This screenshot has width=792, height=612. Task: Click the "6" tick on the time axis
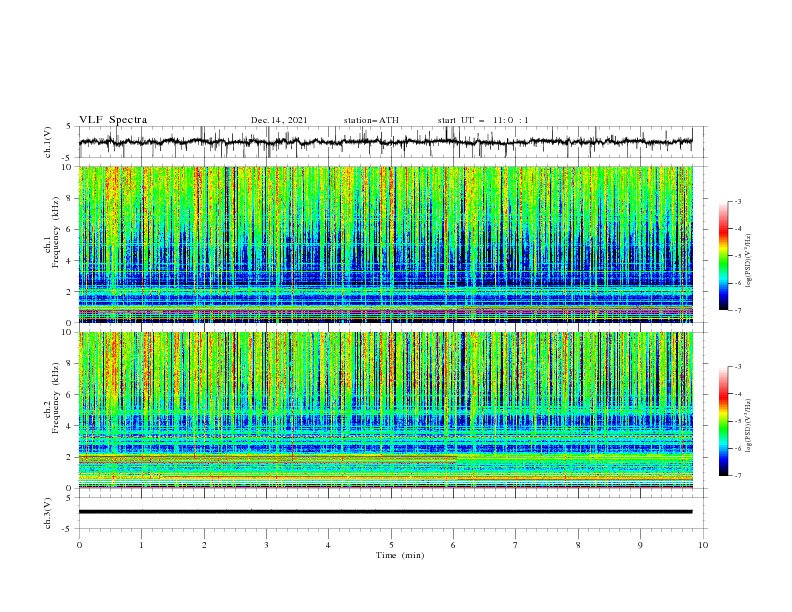point(453,545)
